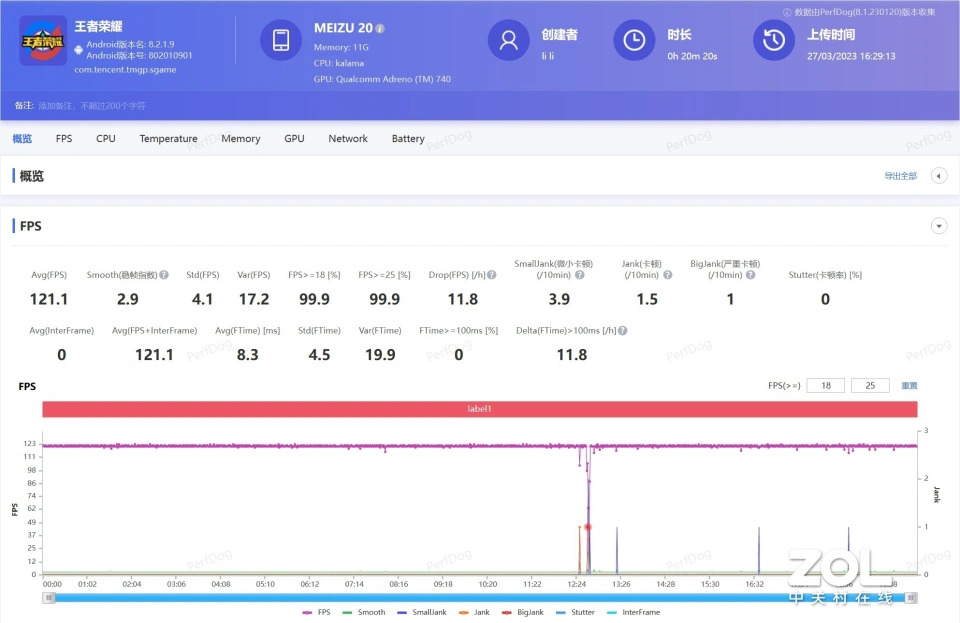960x623 pixels.
Task: Toggle the FPS series in chart legend
Action: click(316, 612)
